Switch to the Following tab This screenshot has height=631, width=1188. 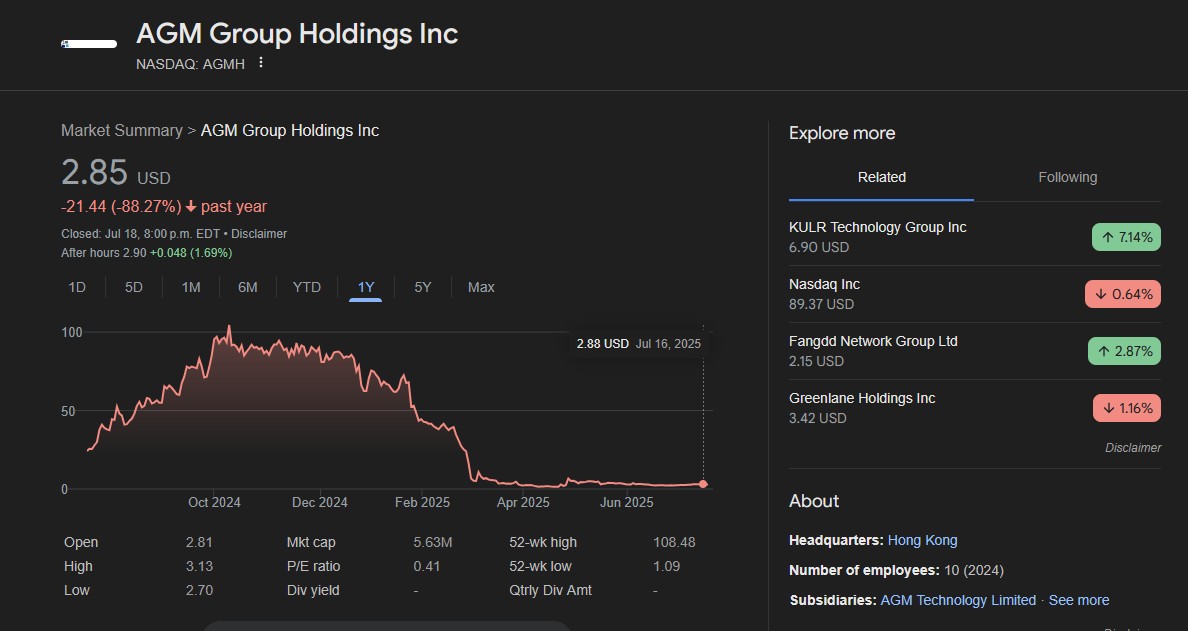1068,177
